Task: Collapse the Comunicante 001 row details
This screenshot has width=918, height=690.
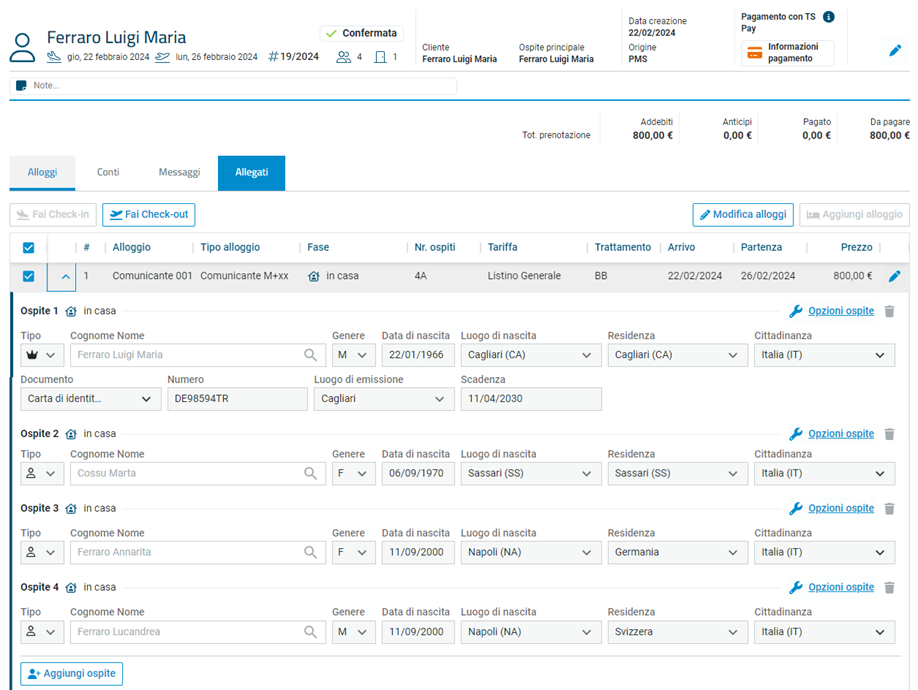Action: [66, 277]
